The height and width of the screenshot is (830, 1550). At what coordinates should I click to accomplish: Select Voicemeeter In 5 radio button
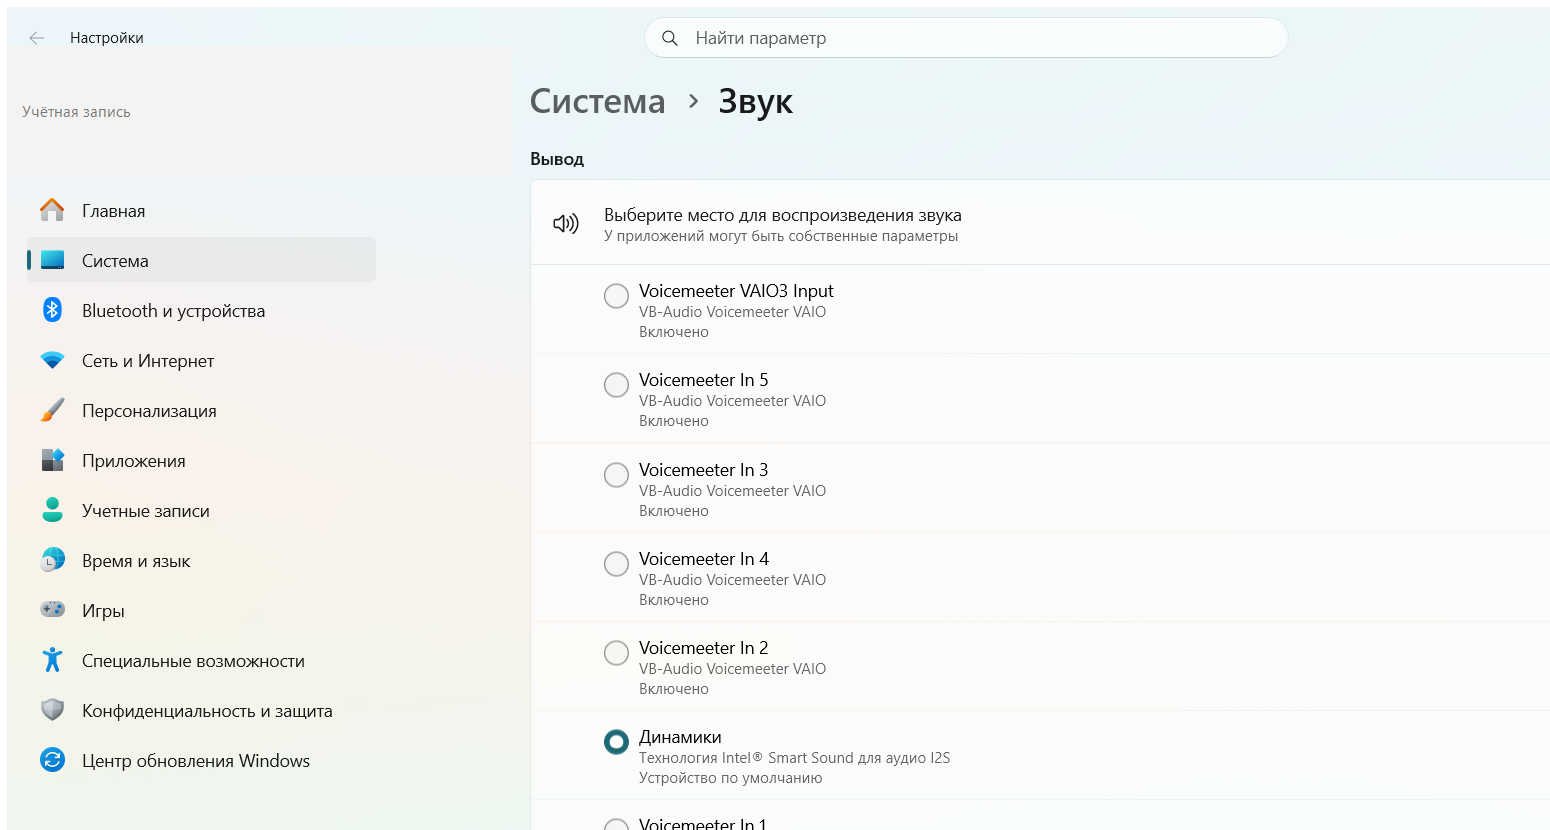click(616, 385)
